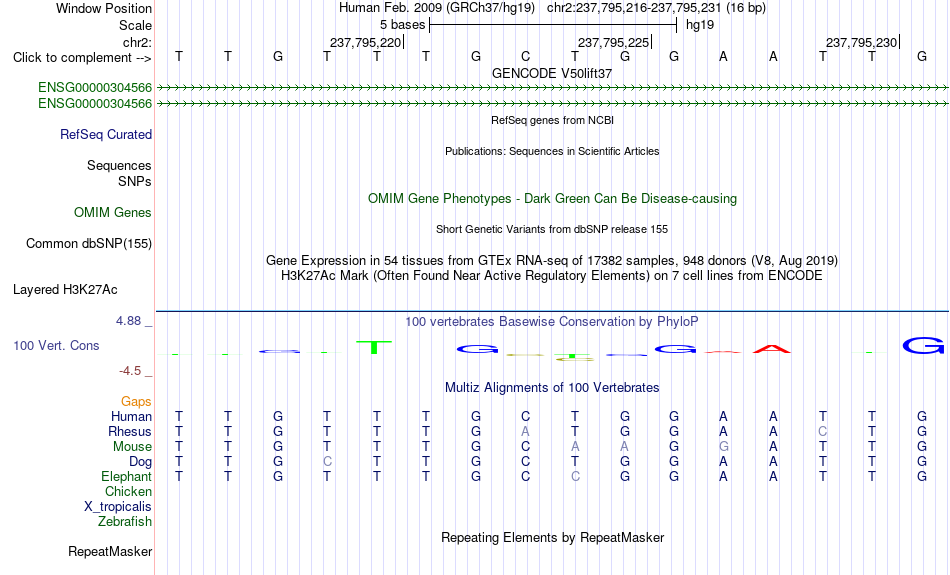Click the tall green T PhyloP conservation bar

click(x=374, y=347)
